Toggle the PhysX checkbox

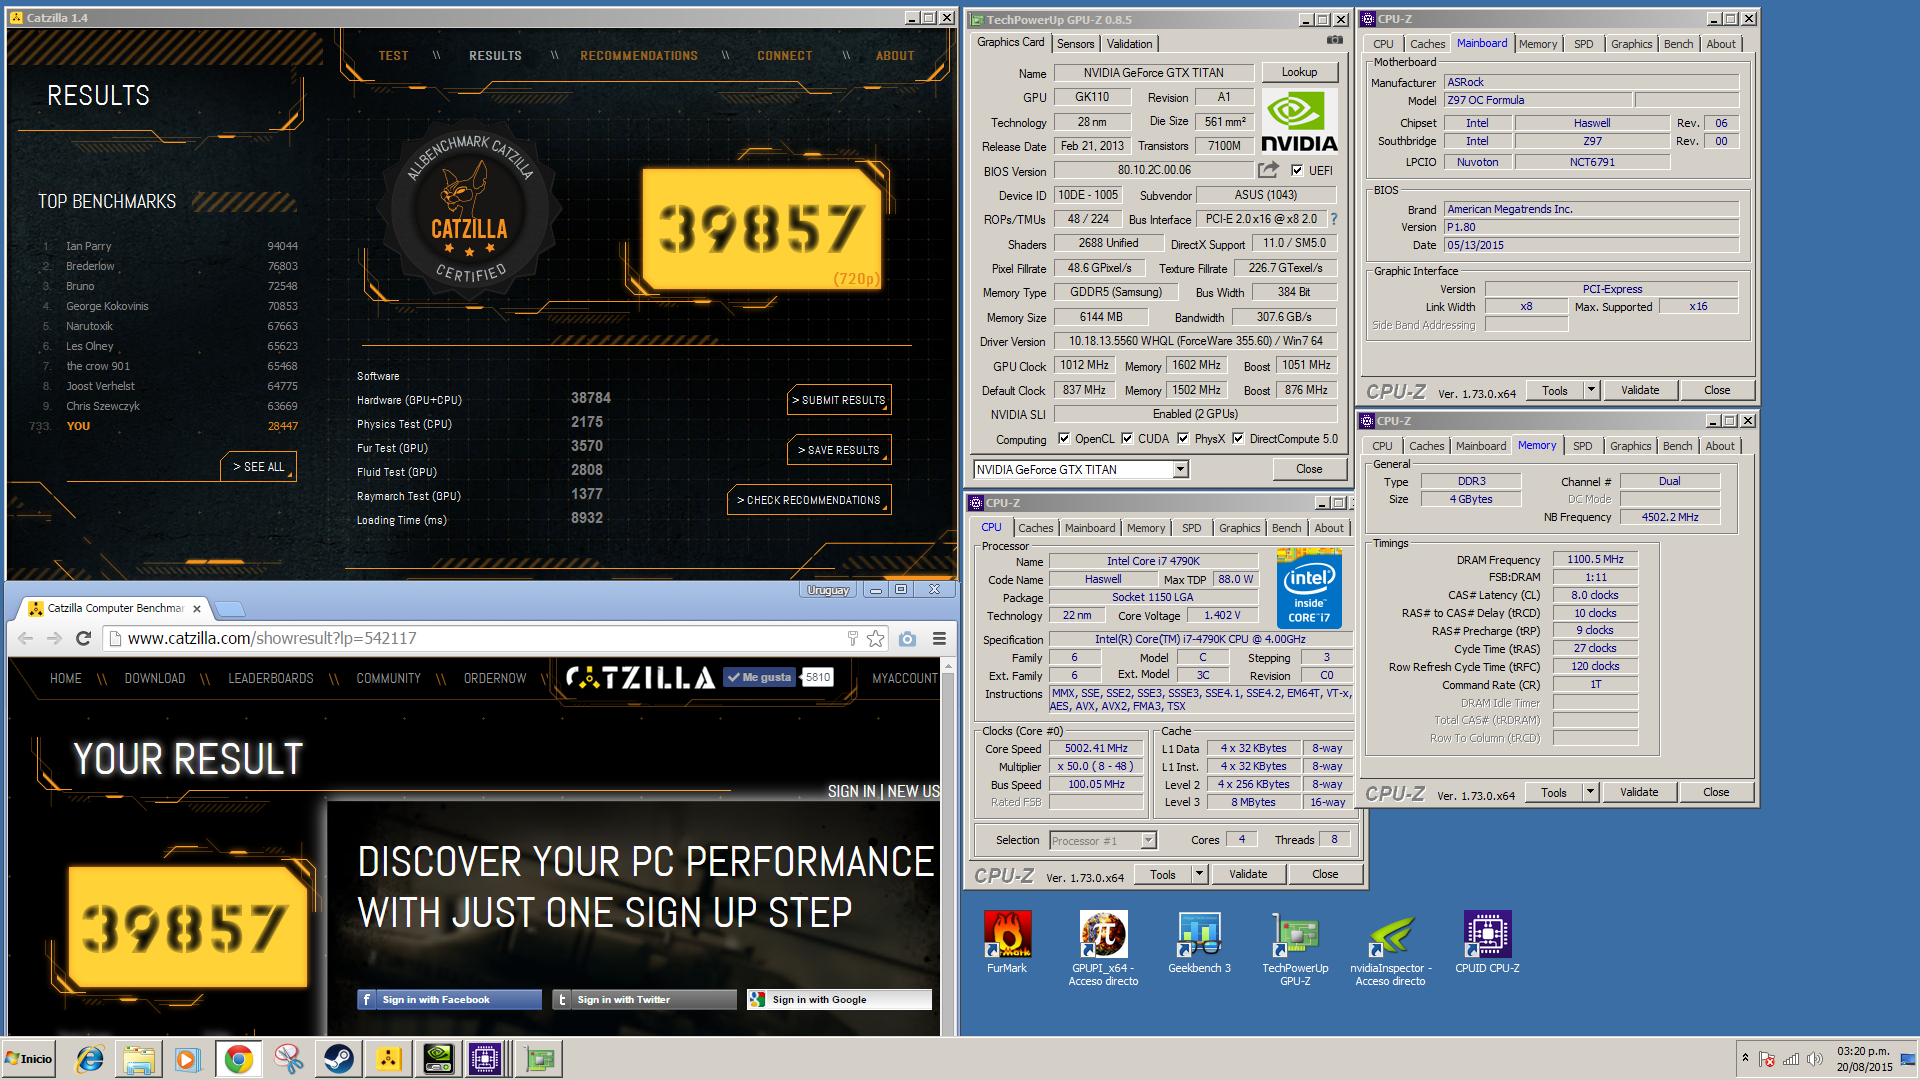(1183, 438)
